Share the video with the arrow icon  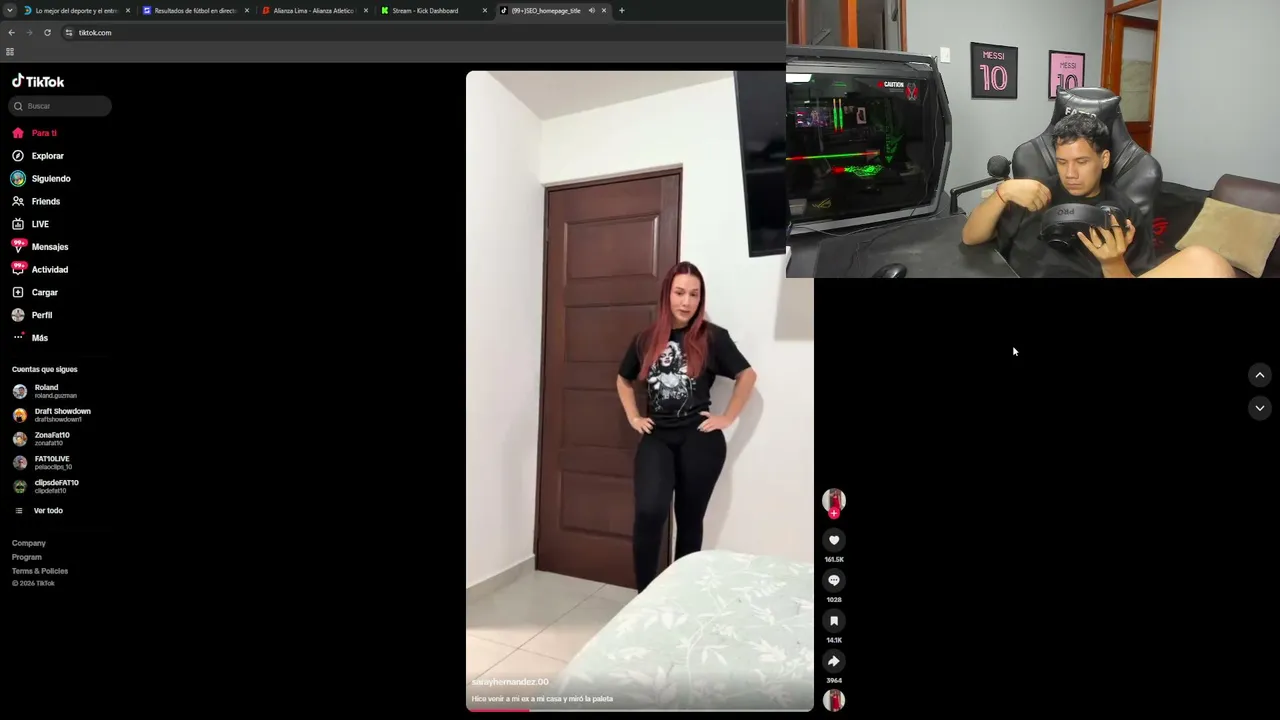tap(834, 661)
